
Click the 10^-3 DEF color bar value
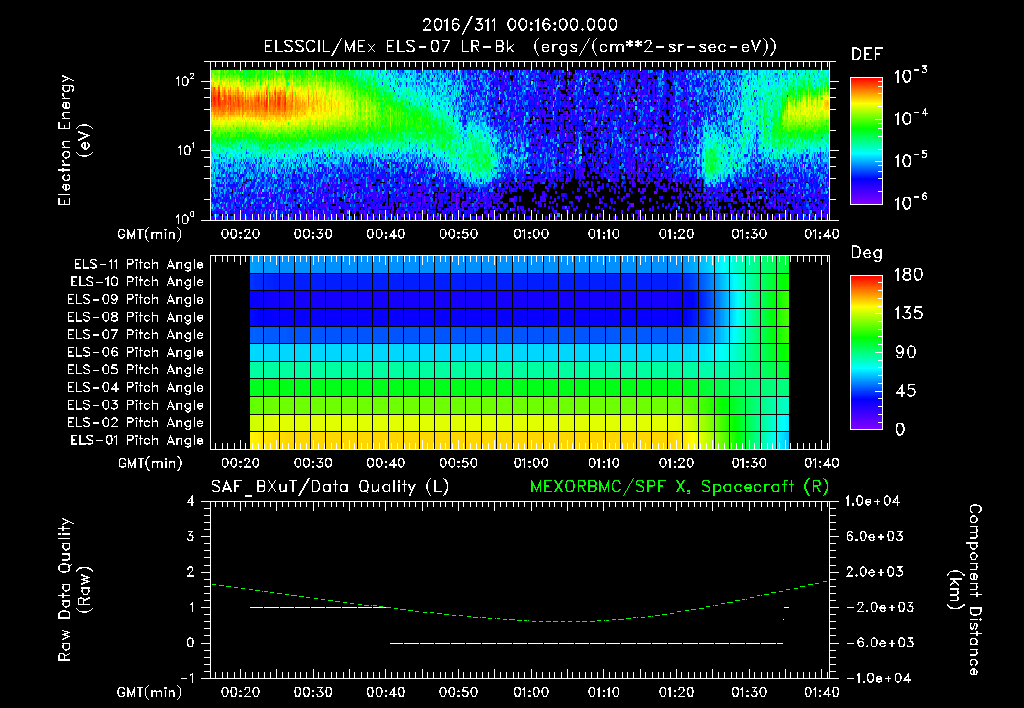[911, 76]
